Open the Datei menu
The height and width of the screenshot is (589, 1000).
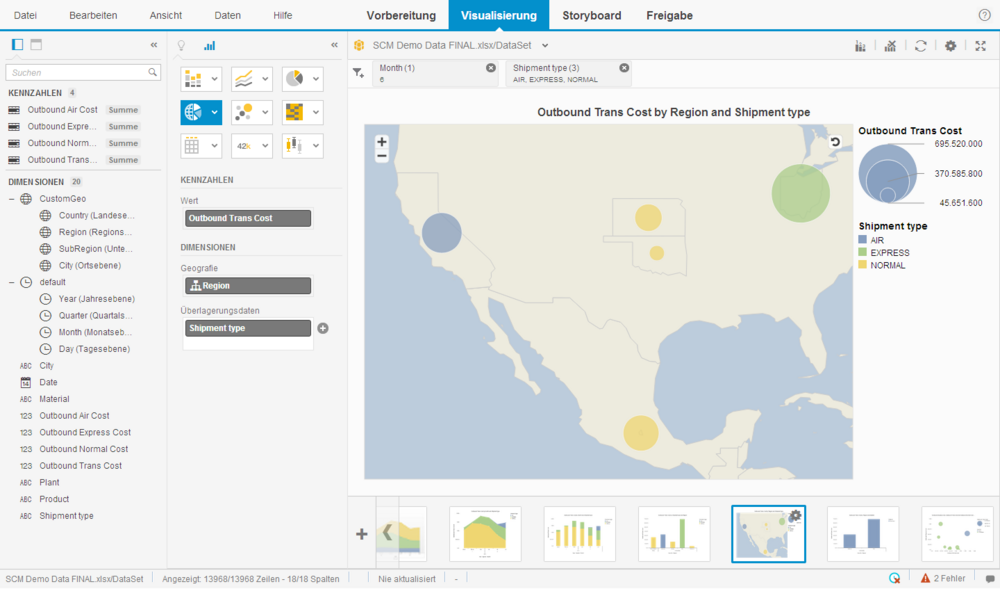[26, 15]
